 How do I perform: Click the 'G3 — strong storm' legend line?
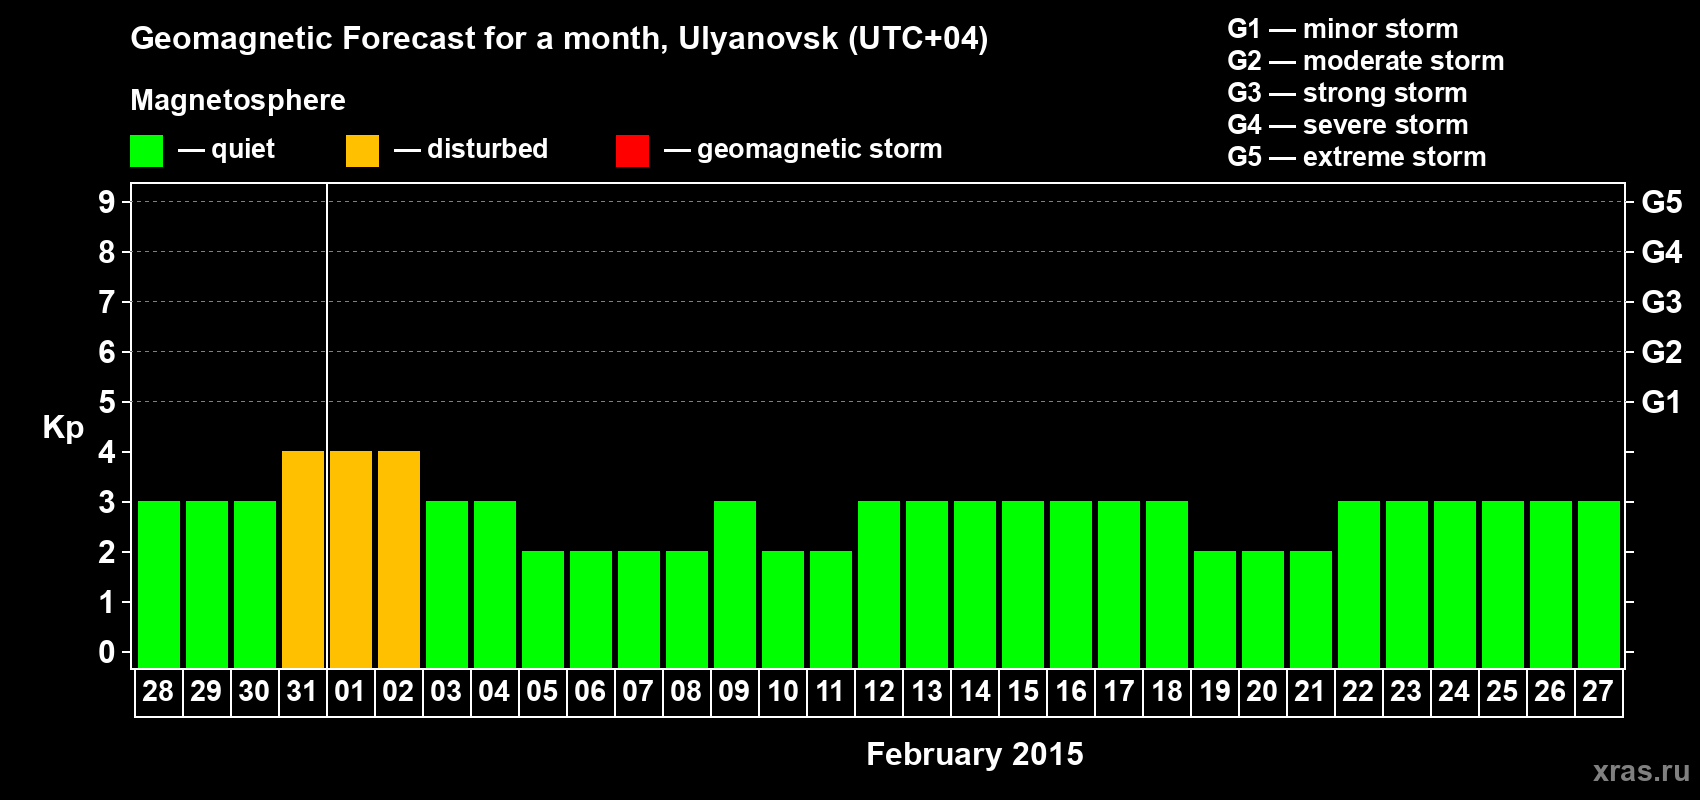pyautogui.click(x=1347, y=93)
